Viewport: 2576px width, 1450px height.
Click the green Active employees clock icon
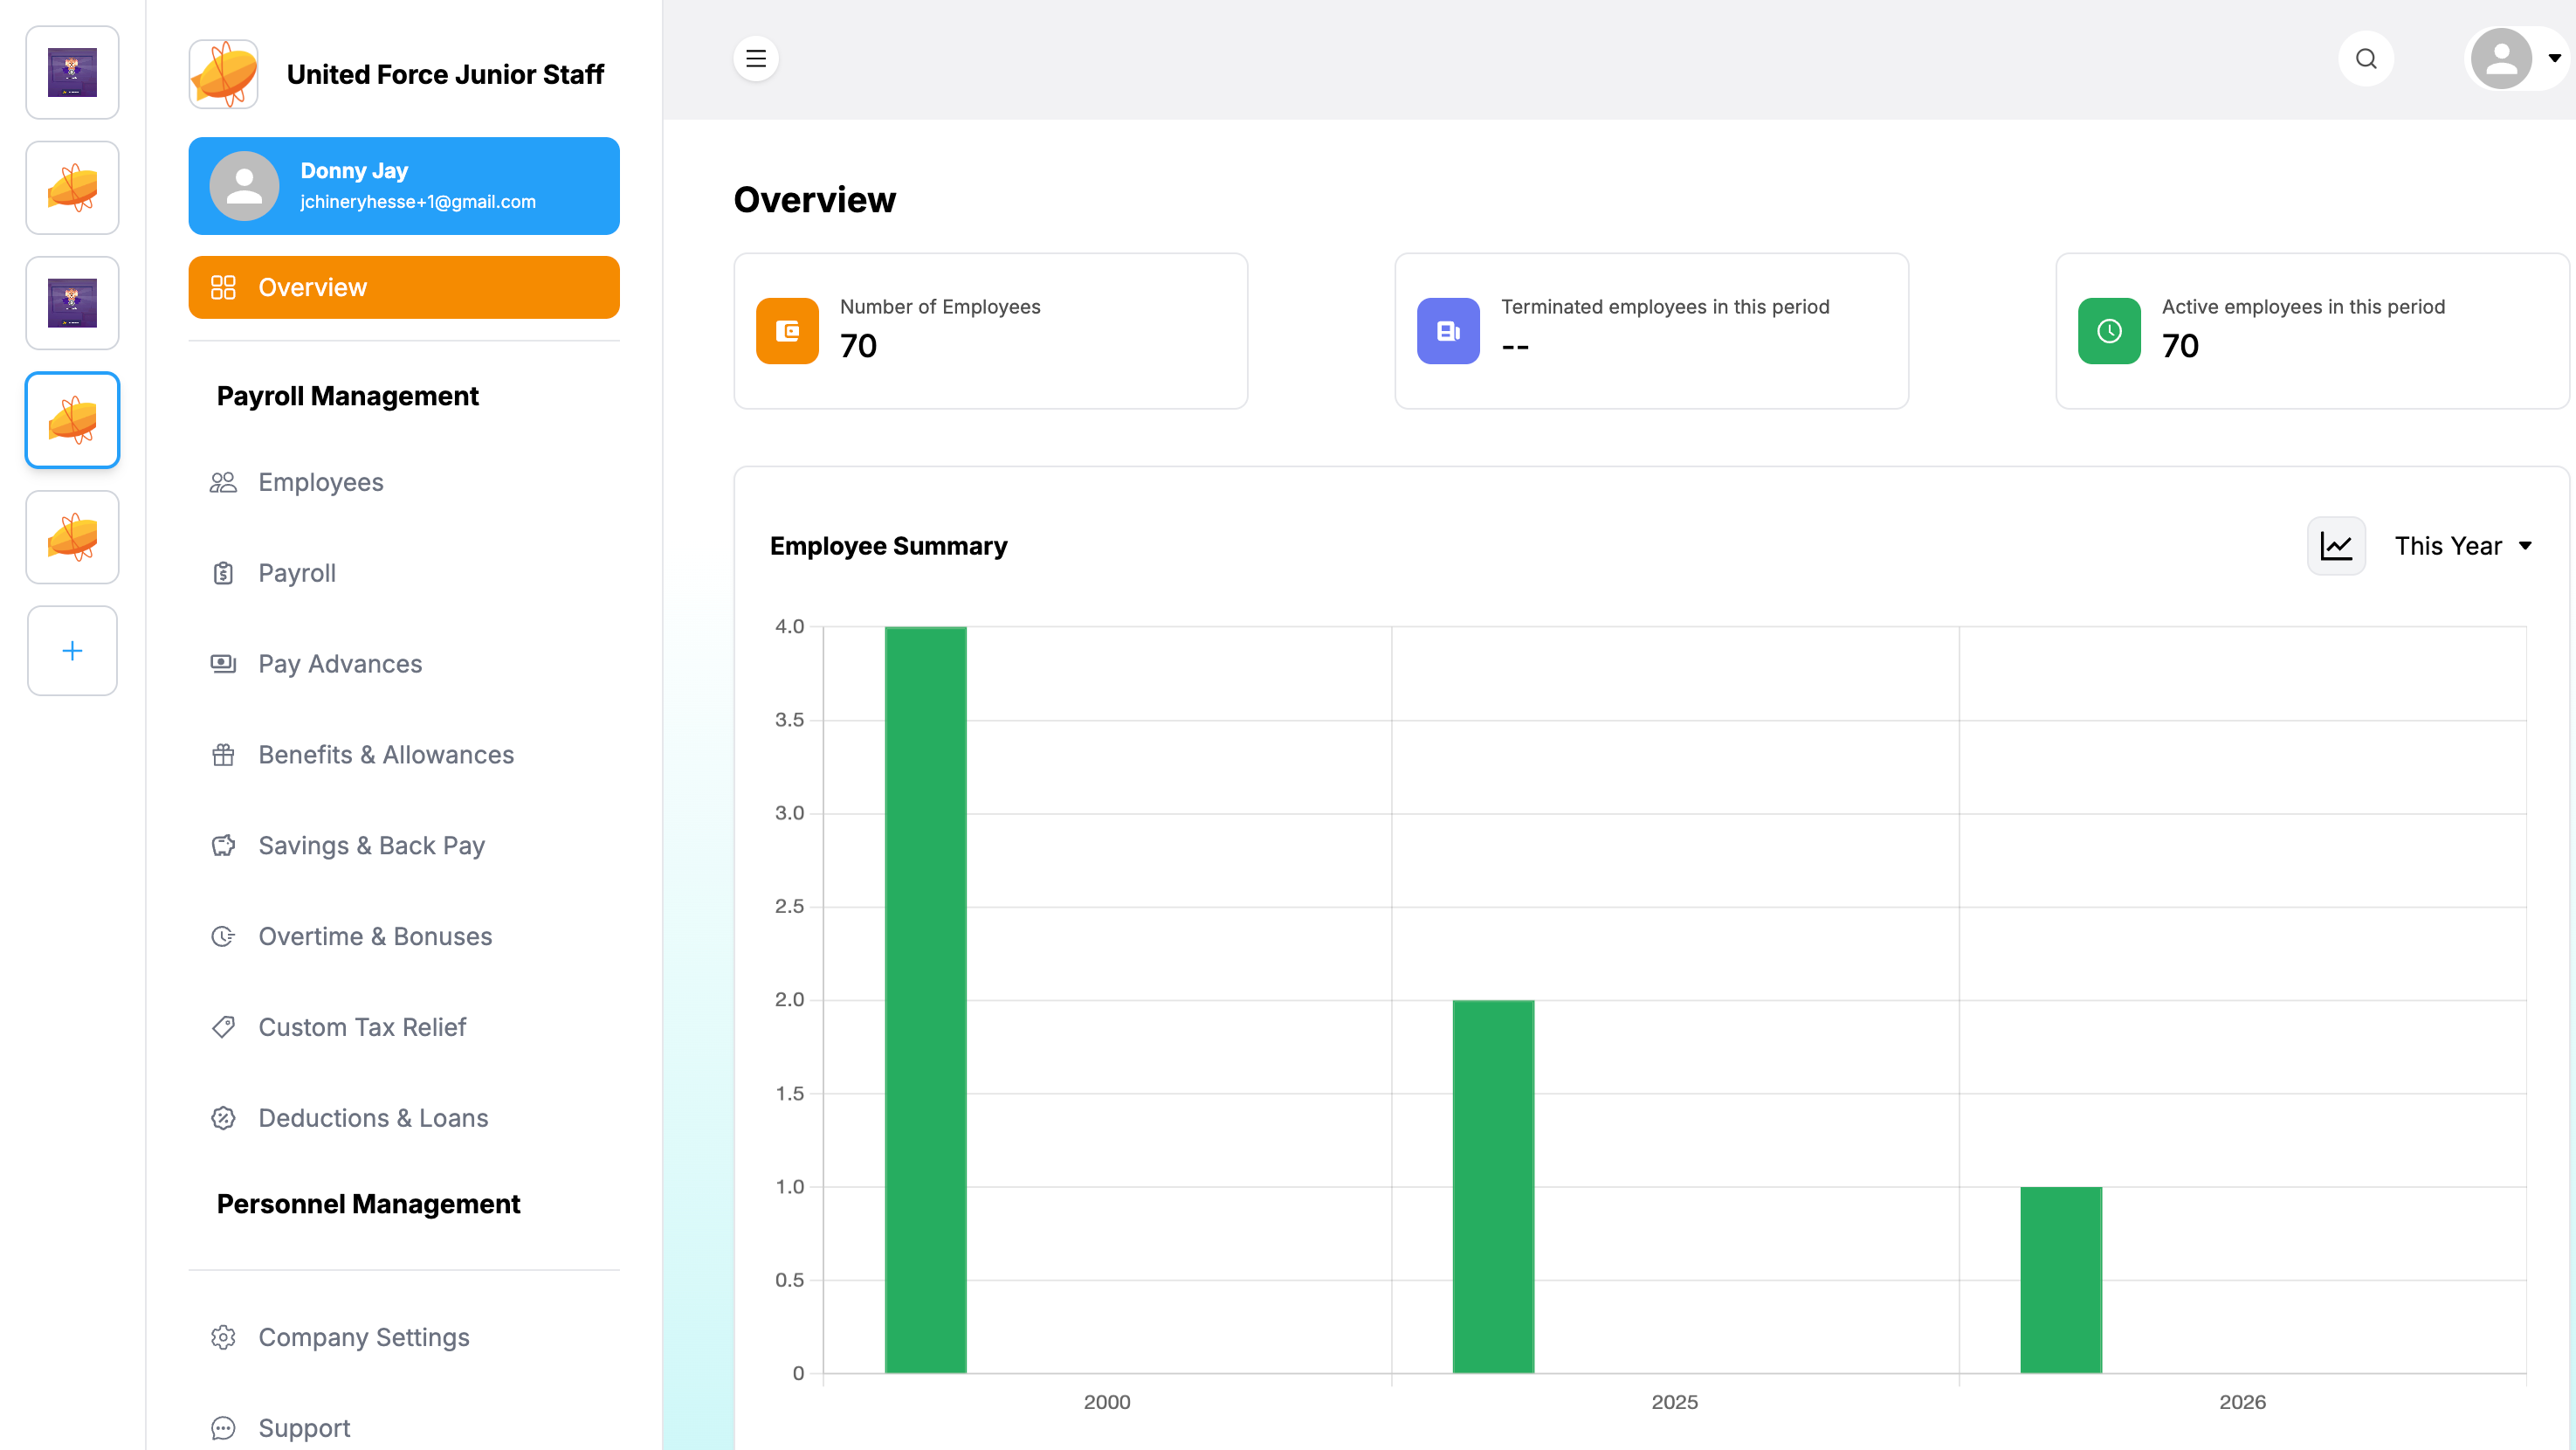click(x=2109, y=331)
